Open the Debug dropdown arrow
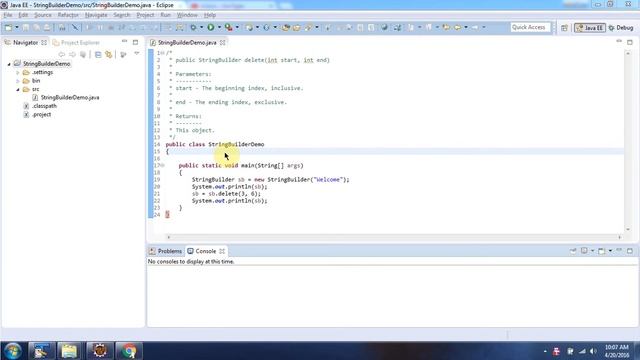 click(201, 27)
